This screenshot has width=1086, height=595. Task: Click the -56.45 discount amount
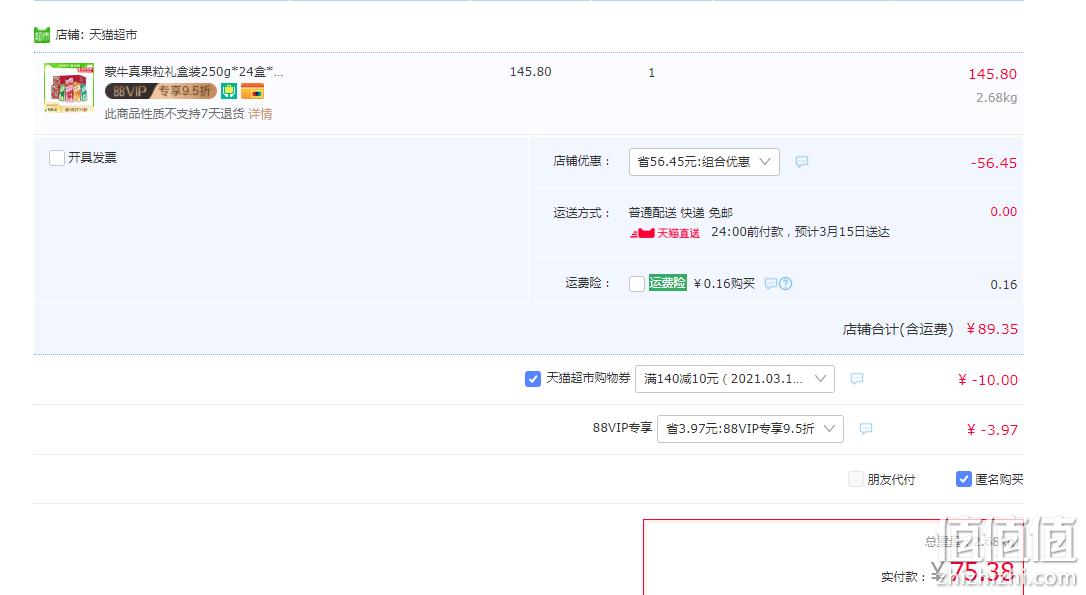click(x=994, y=163)
